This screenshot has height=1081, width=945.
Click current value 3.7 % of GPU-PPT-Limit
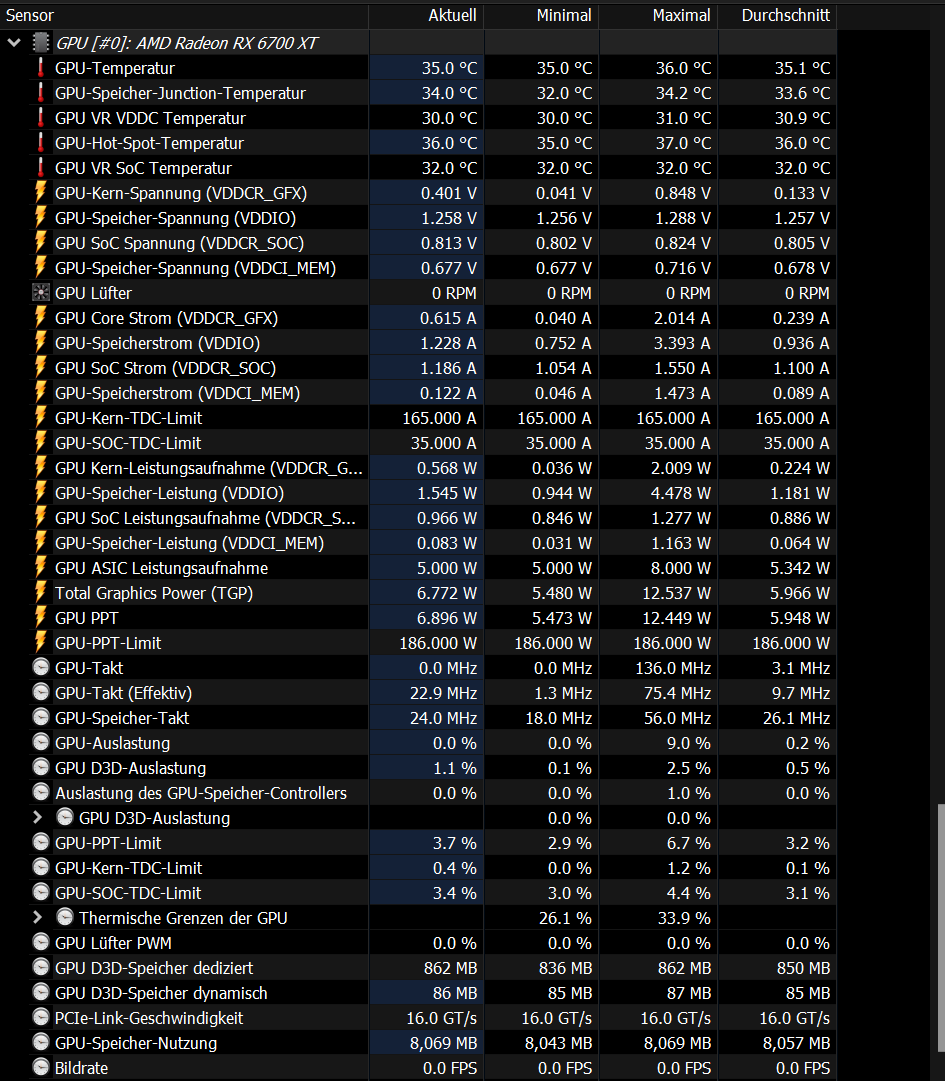coord(455,843)
